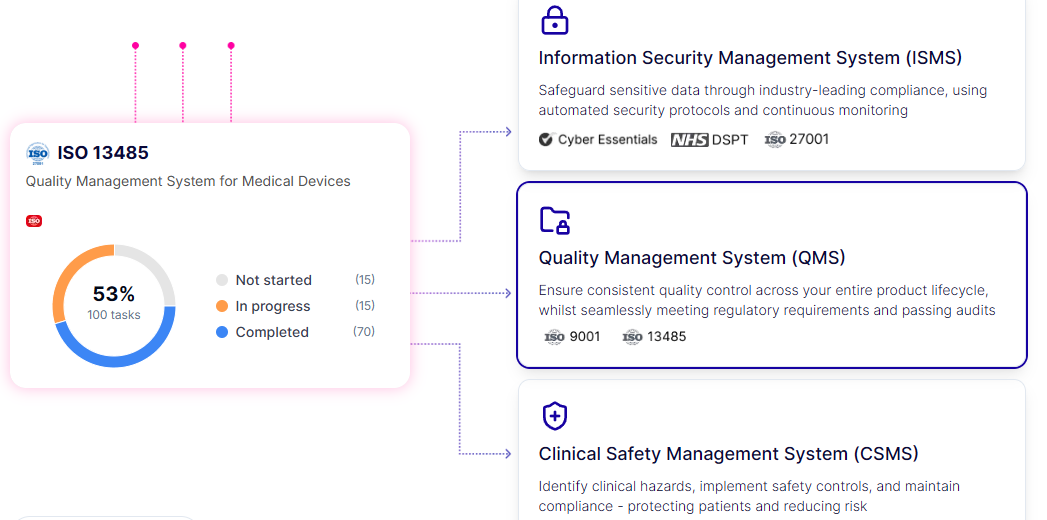Image resolution: width=1047 pixels, height=520 pixels.
Task: Select the grey Not started legend dot
Action: pyautogui.click(x=222, y=280)
